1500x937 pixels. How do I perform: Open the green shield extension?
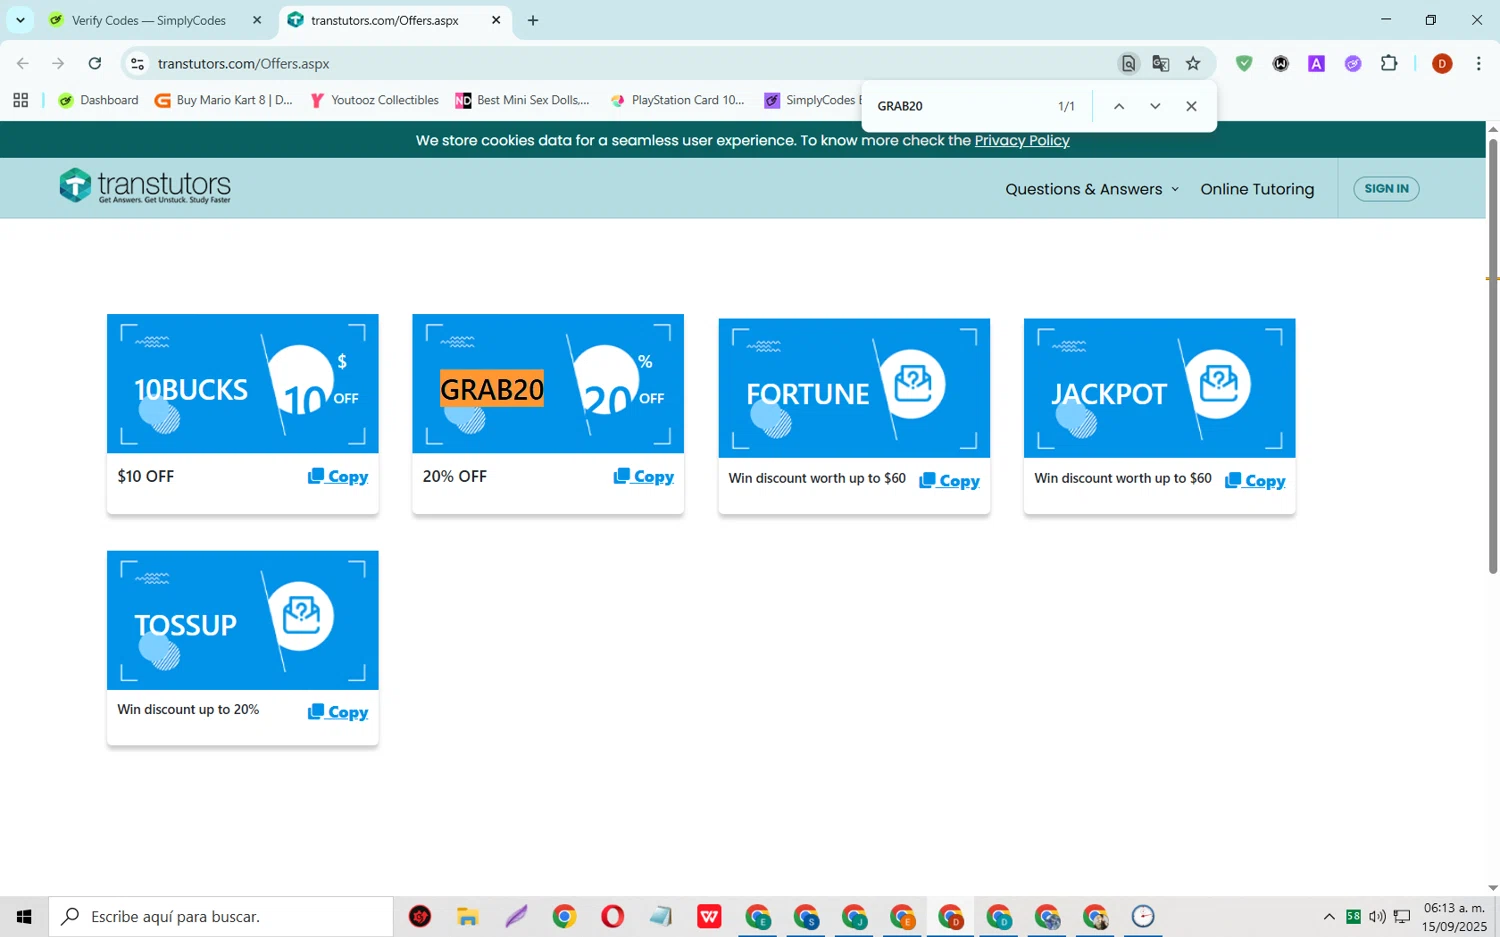pyautogui.click(x=1244, y=63)
